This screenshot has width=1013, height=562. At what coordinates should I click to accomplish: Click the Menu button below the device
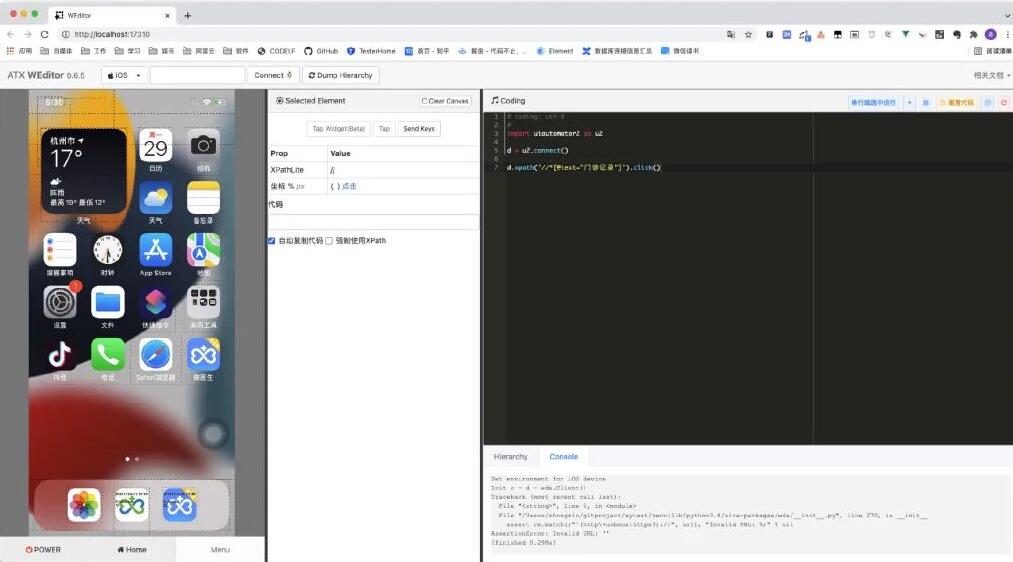[x=220, y=550]
